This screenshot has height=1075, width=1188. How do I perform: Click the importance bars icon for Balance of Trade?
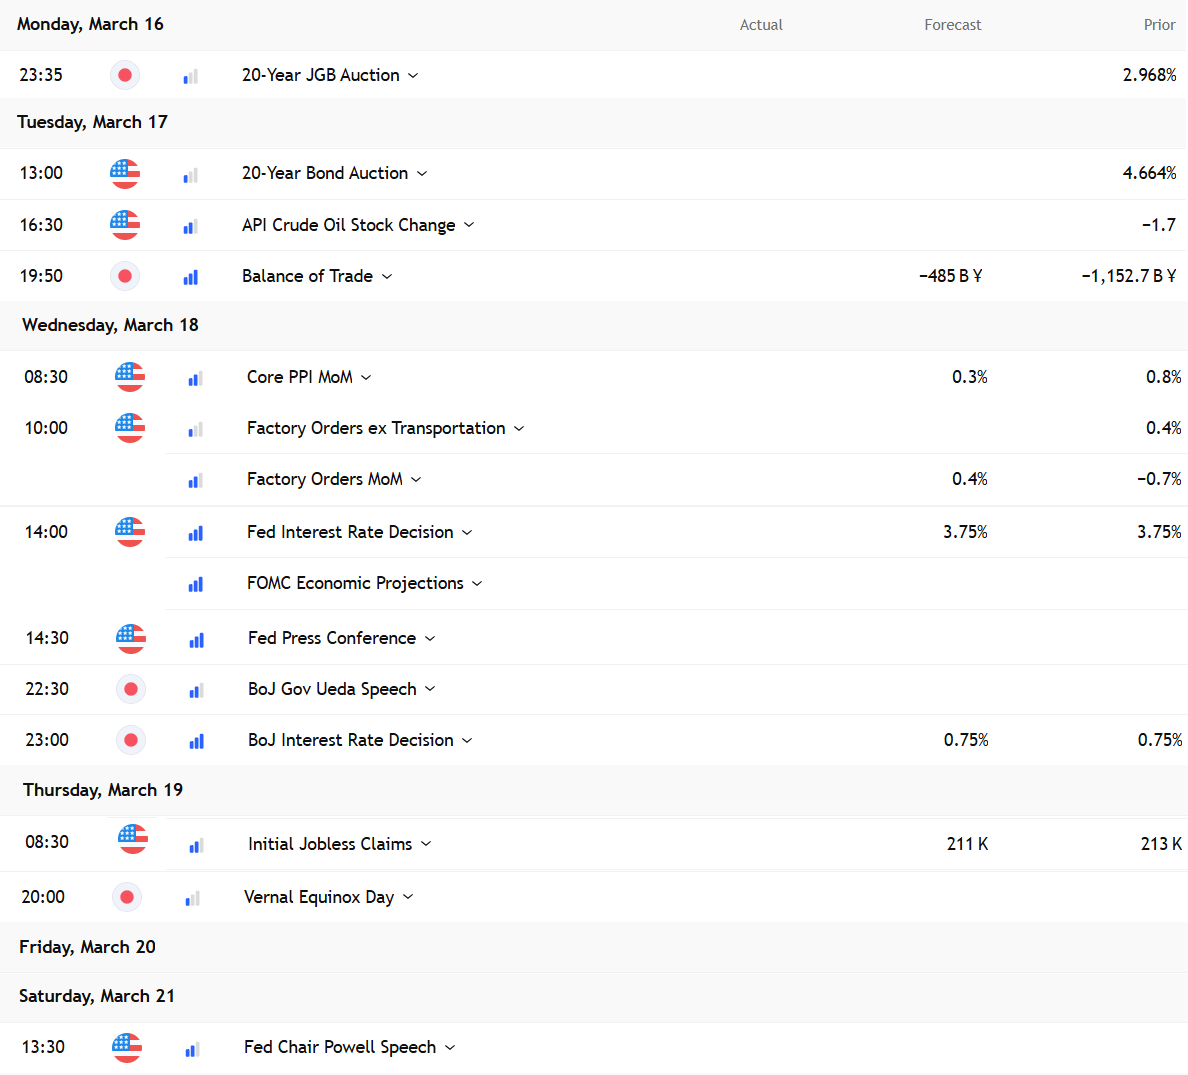(191, 277)
